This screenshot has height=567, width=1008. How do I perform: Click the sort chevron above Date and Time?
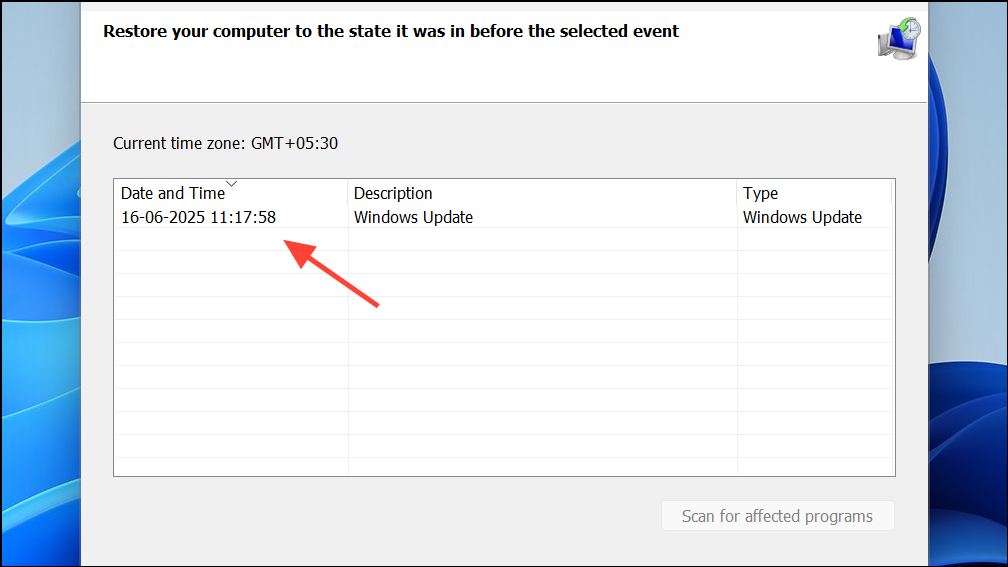click(x=231, y=184)
